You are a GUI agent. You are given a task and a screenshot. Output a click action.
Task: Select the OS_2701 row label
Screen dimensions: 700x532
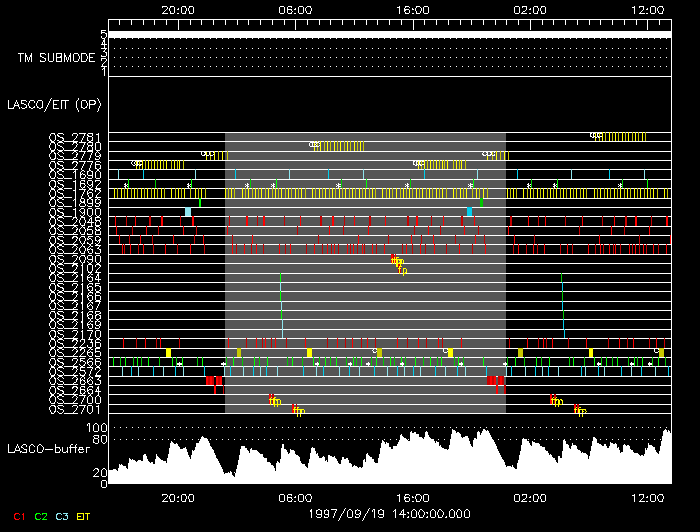(75, 409)
